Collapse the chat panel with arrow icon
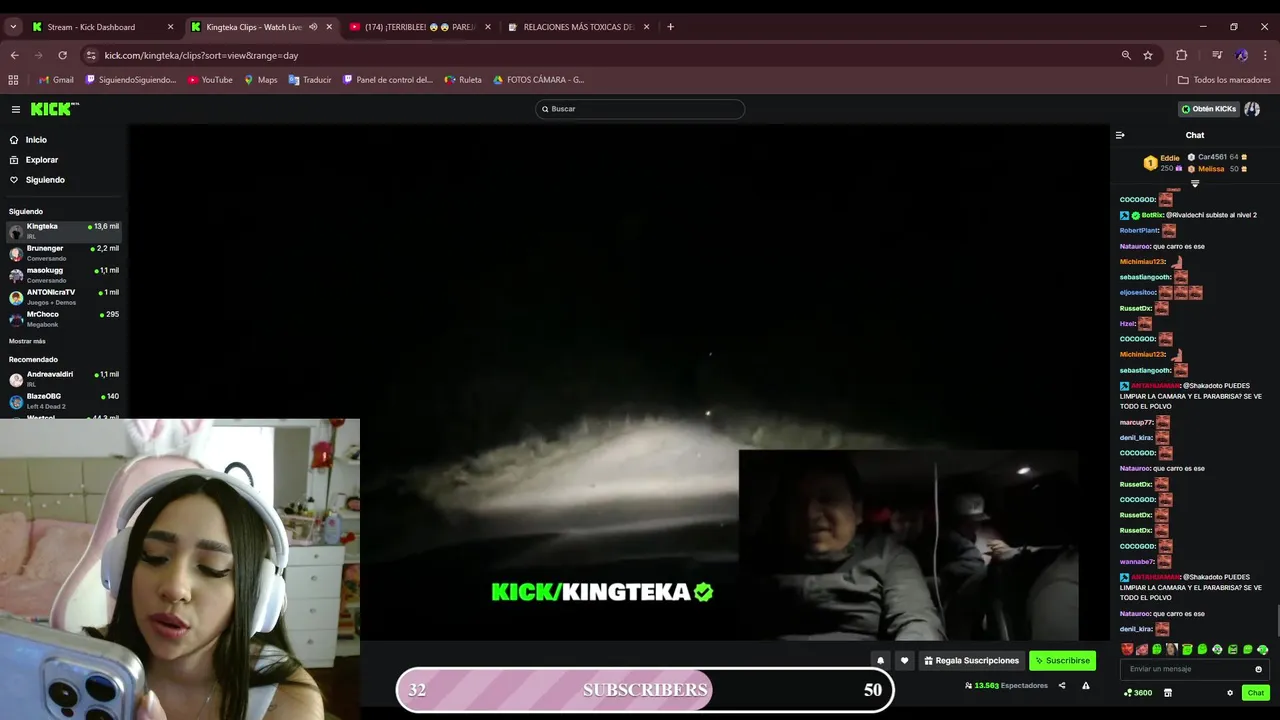The image size is (1280, 720). (x=1120, y=135)
